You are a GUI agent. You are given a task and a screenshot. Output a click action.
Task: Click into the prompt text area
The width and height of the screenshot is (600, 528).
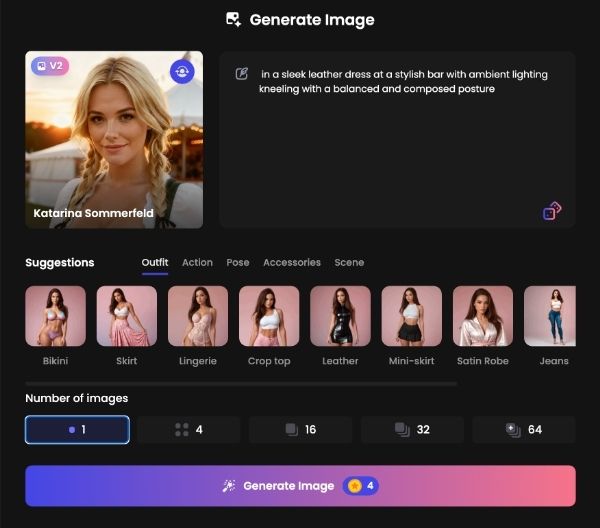tap(397, 140)
